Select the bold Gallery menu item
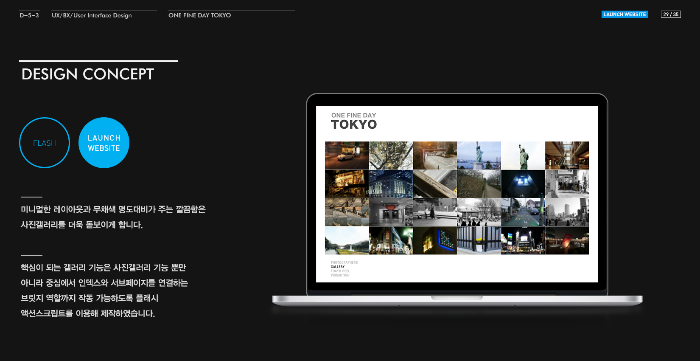700x361 pixels. tap(338, 267)
